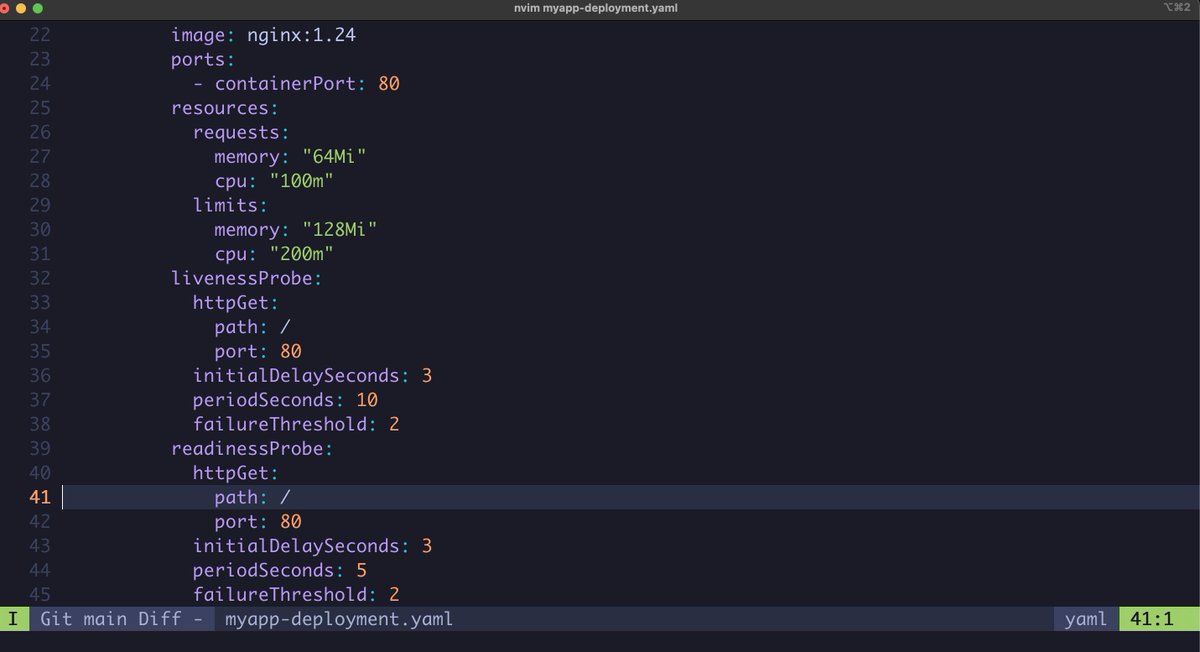The width and height of the screenshot is (1200, 652).
Task: Click the "128Mi" memory value
Action: (339, 230)
